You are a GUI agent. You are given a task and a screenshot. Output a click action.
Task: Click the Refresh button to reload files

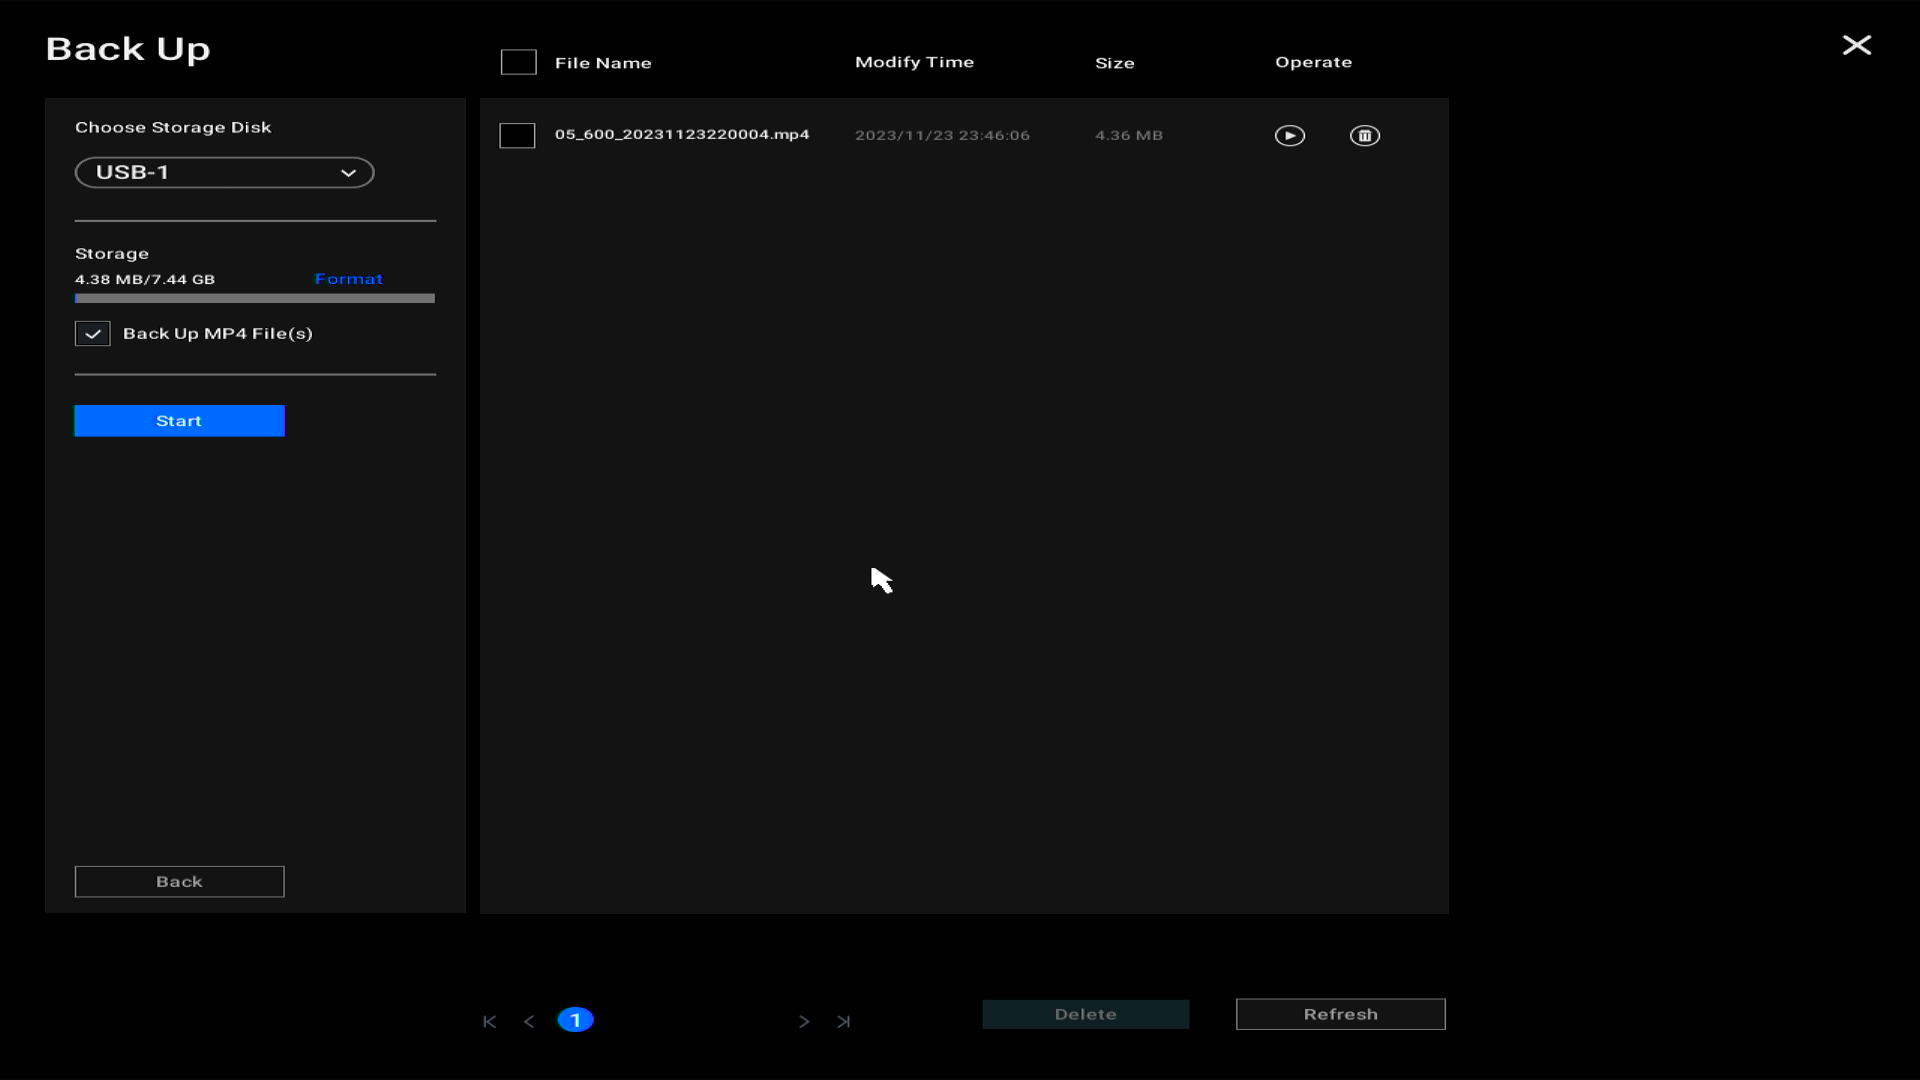click(x=1340, y=1014)
